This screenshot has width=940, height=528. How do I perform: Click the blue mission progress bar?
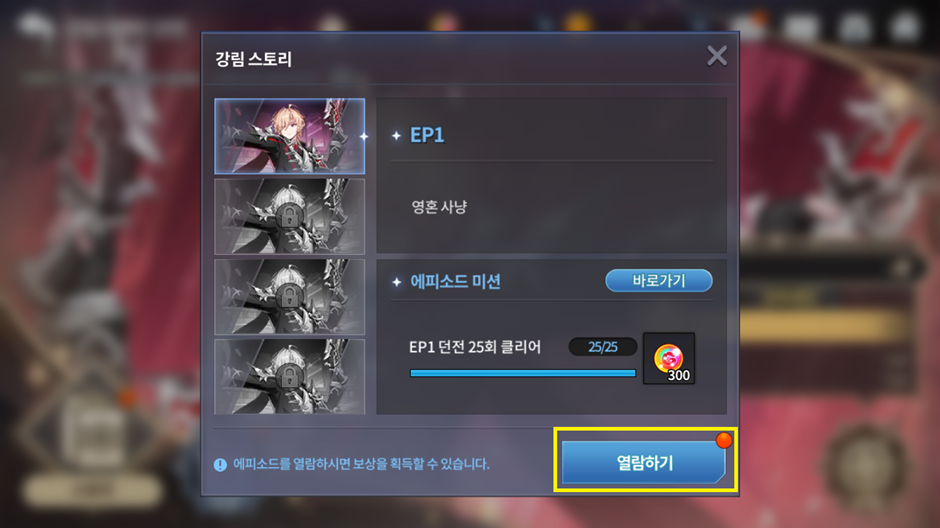(x=522, y=373)
